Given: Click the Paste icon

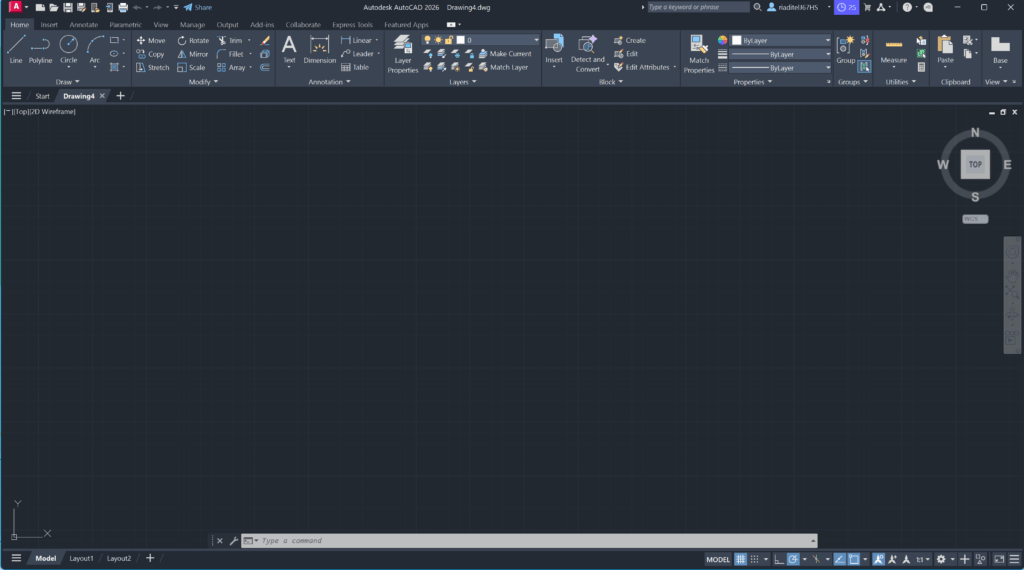Looking at the screenshot, I should click(945, 49).
